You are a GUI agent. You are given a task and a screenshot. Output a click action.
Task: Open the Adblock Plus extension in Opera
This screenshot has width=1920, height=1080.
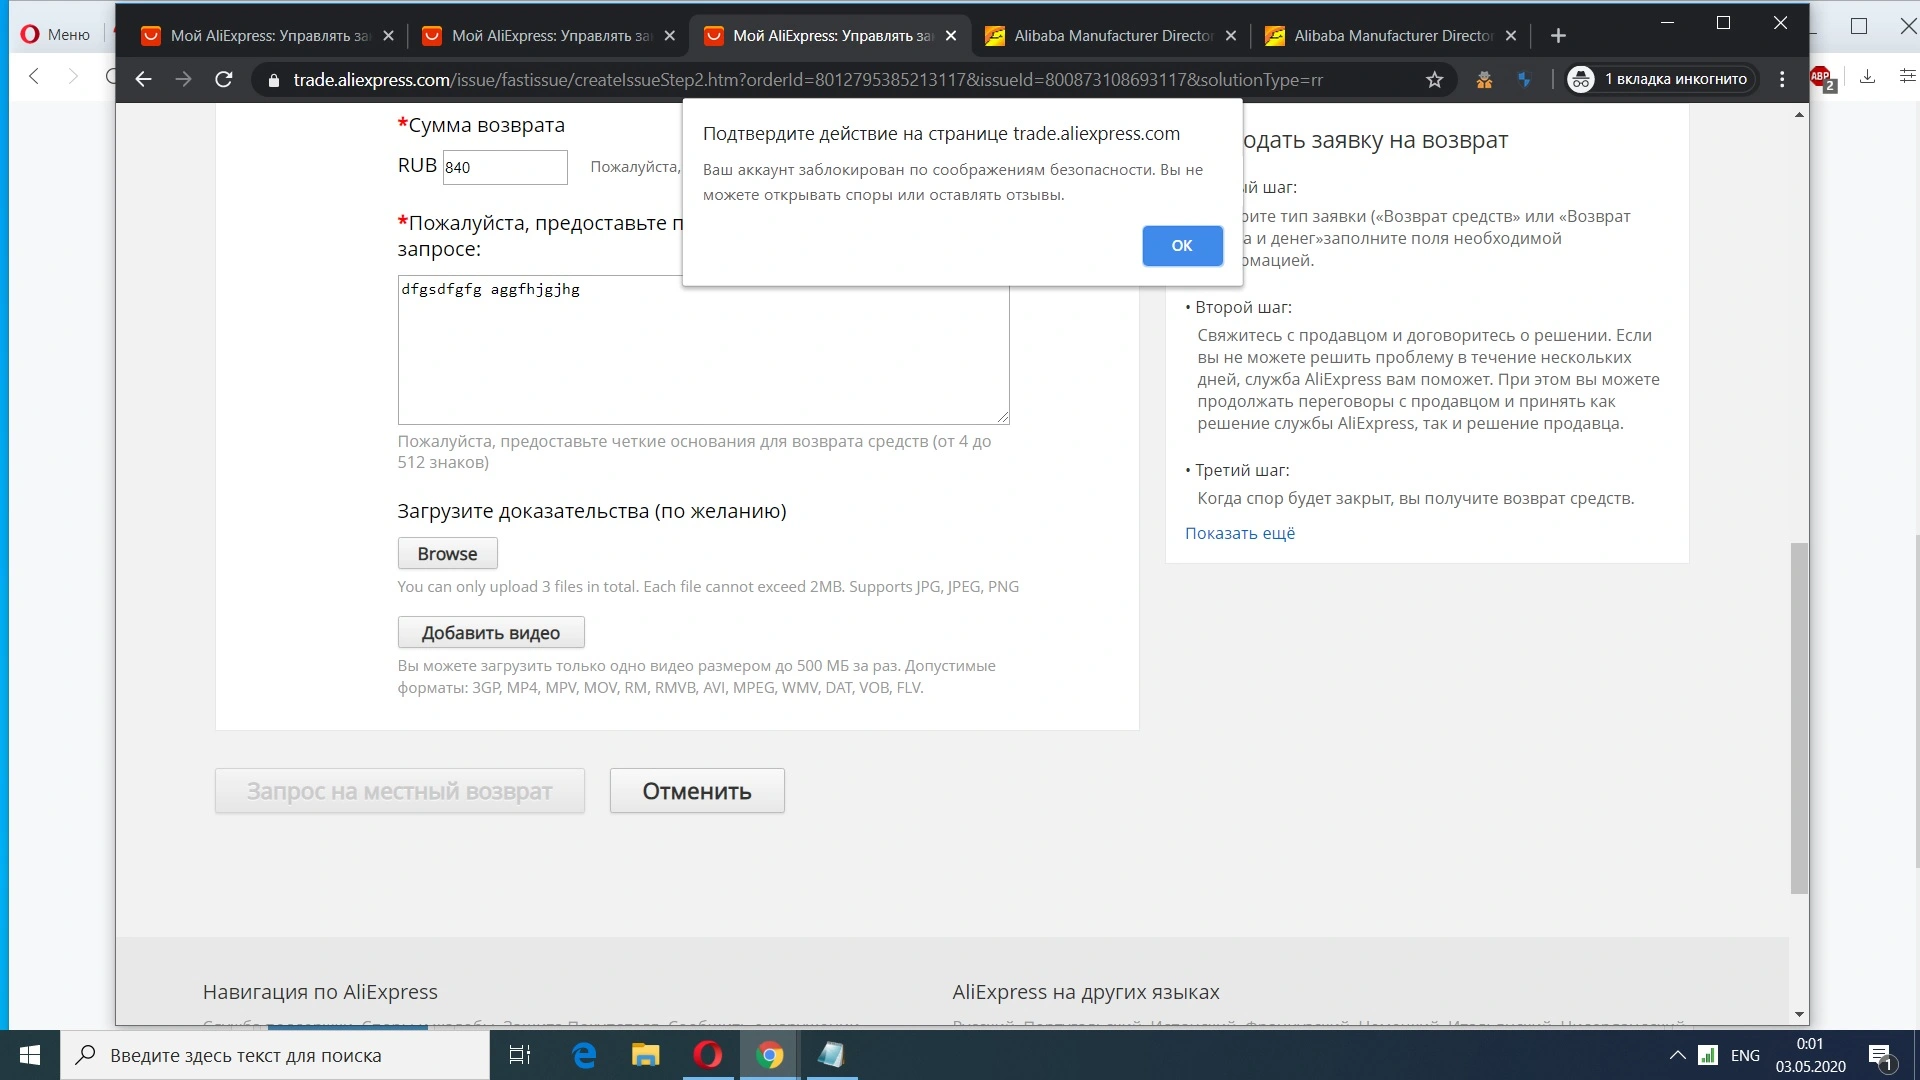pos(1822,77)
